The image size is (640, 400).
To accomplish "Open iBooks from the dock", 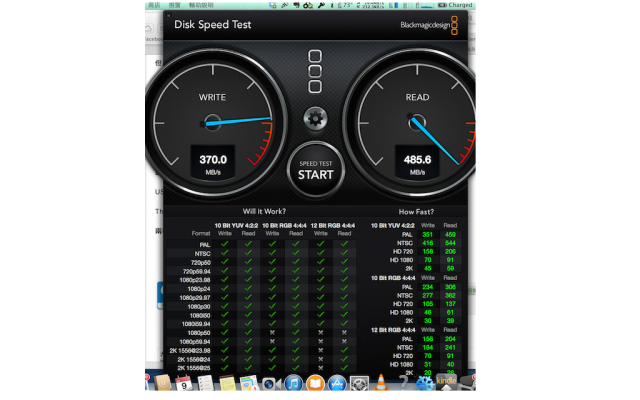I will pos(315,383).
